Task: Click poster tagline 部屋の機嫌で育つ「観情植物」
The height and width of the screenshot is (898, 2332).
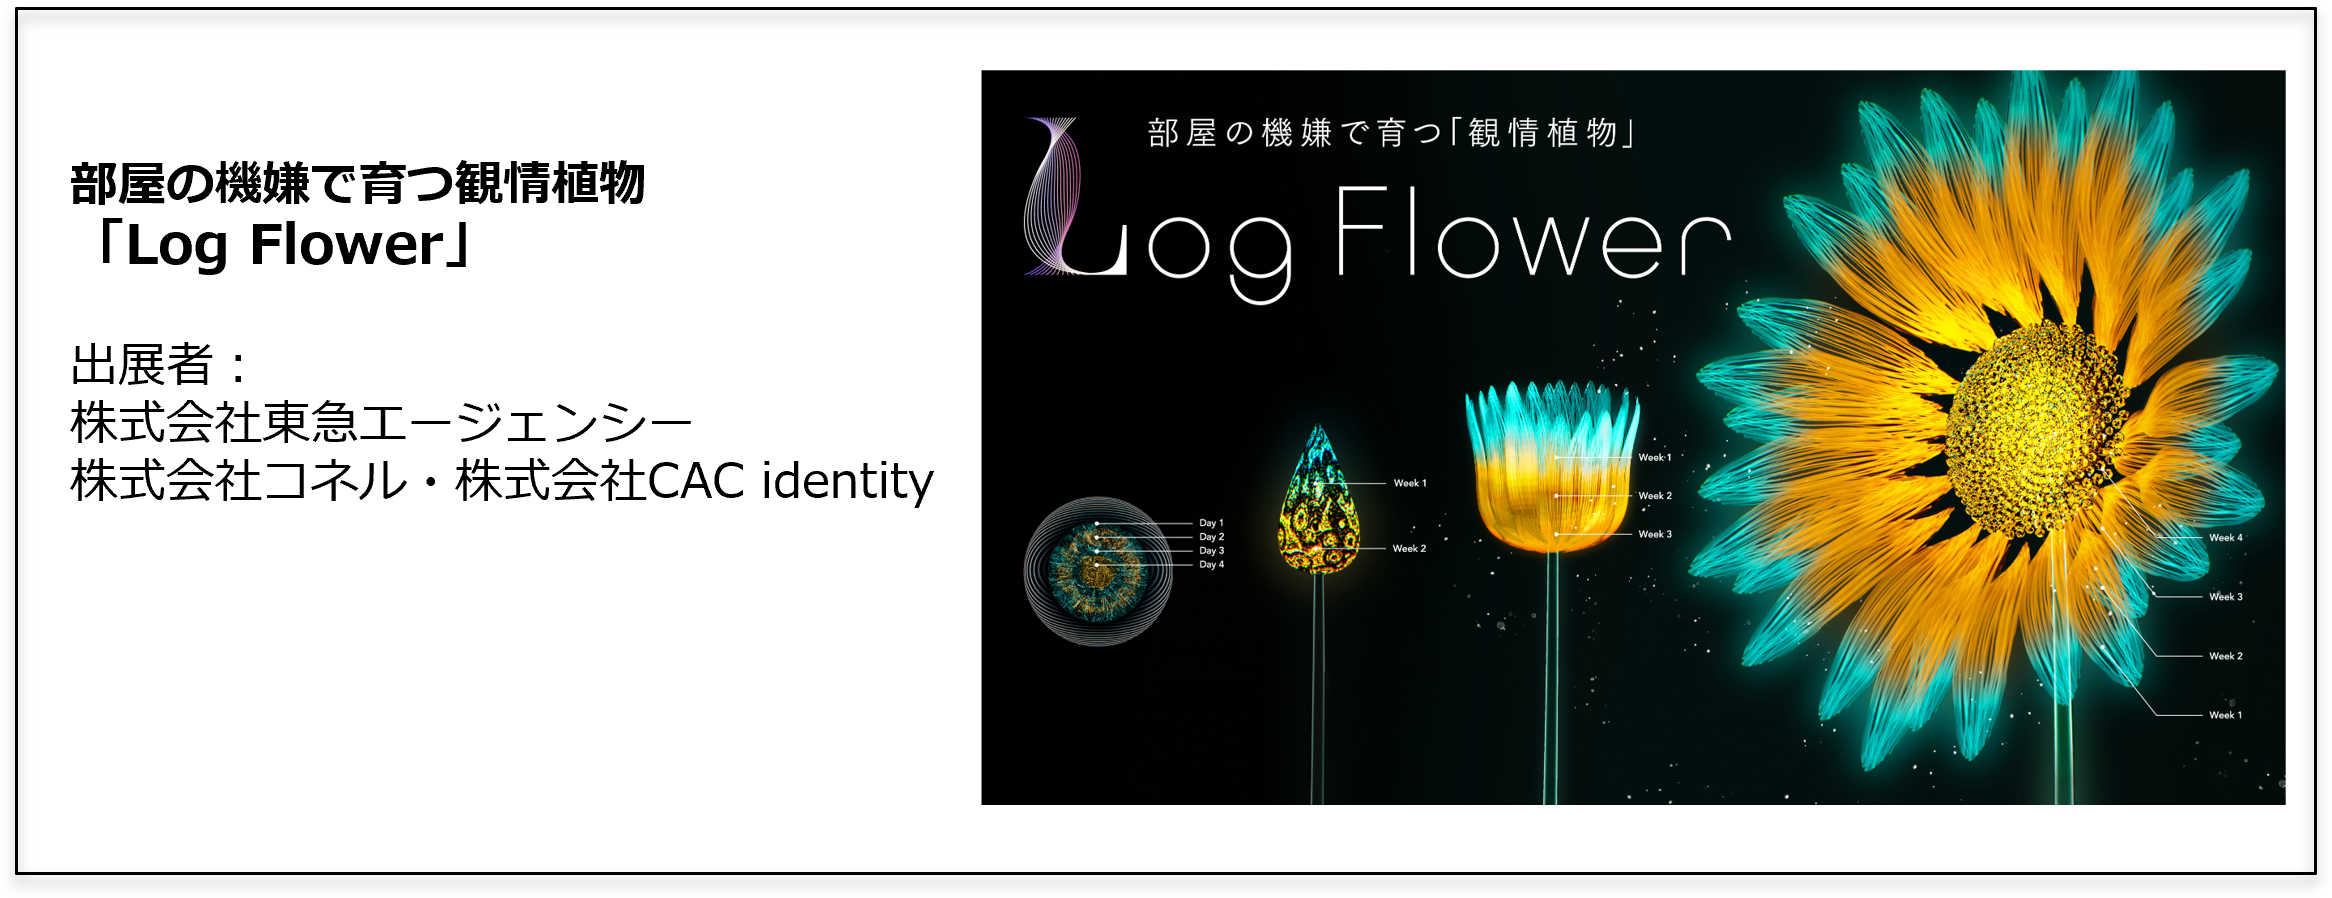Action: [1392, 133]
